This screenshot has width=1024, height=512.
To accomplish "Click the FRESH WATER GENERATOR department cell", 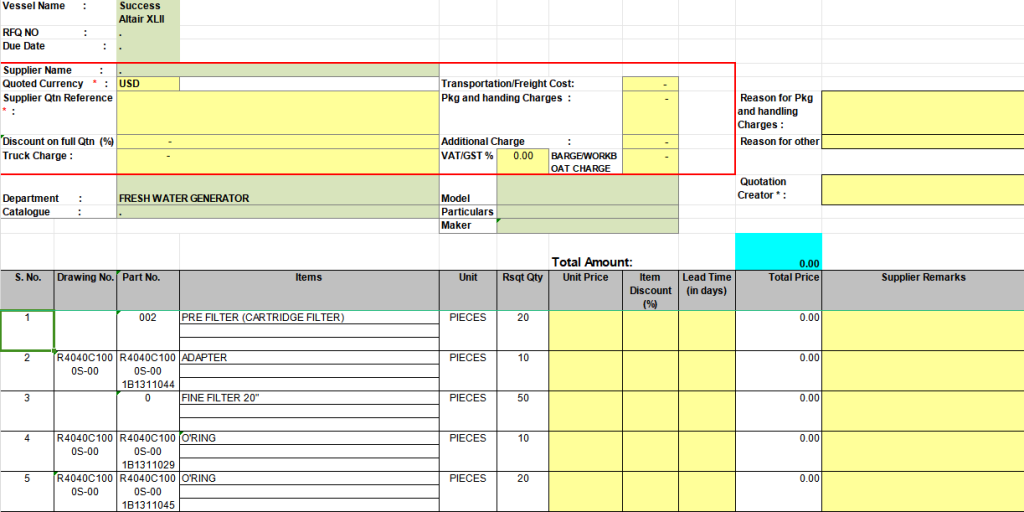I will point(277,198).
